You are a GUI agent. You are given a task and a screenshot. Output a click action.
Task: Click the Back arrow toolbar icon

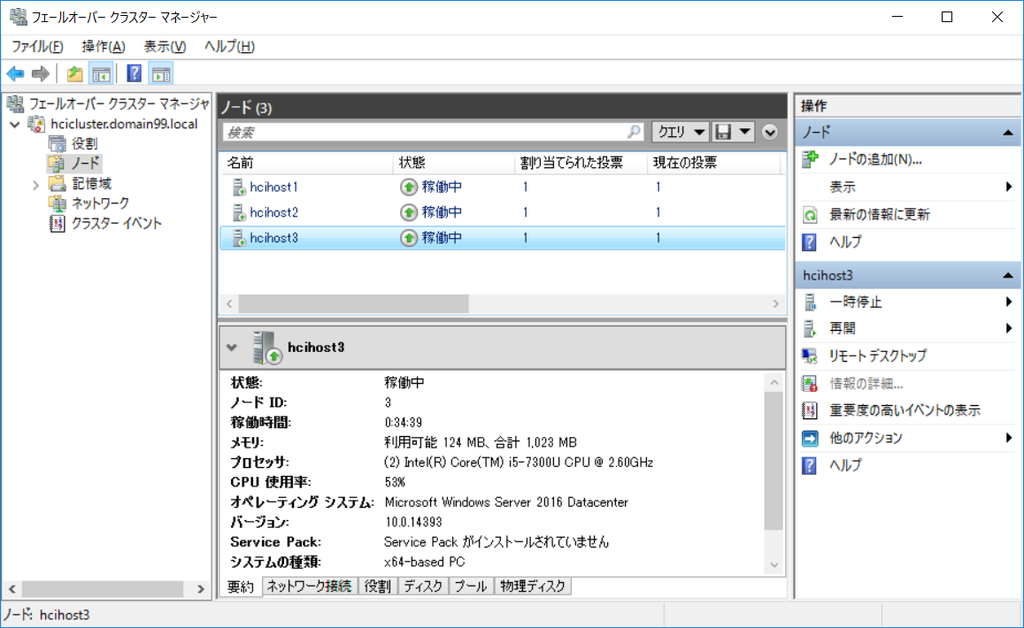tap(15, 74)
